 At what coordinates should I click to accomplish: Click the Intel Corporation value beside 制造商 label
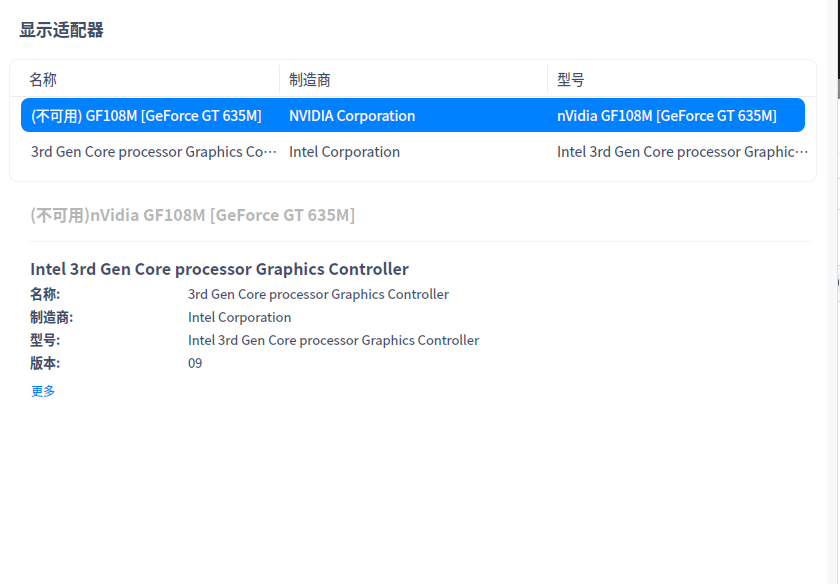pos(239,317)
